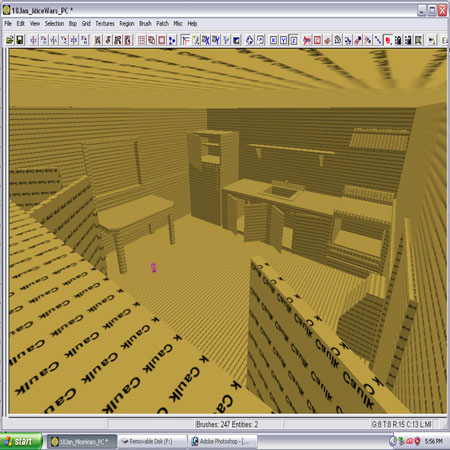Viewport: 450px width, 450px height.
Task: Click the last toolbar icon before the cut-off green E
Action: tap(432, 40)
